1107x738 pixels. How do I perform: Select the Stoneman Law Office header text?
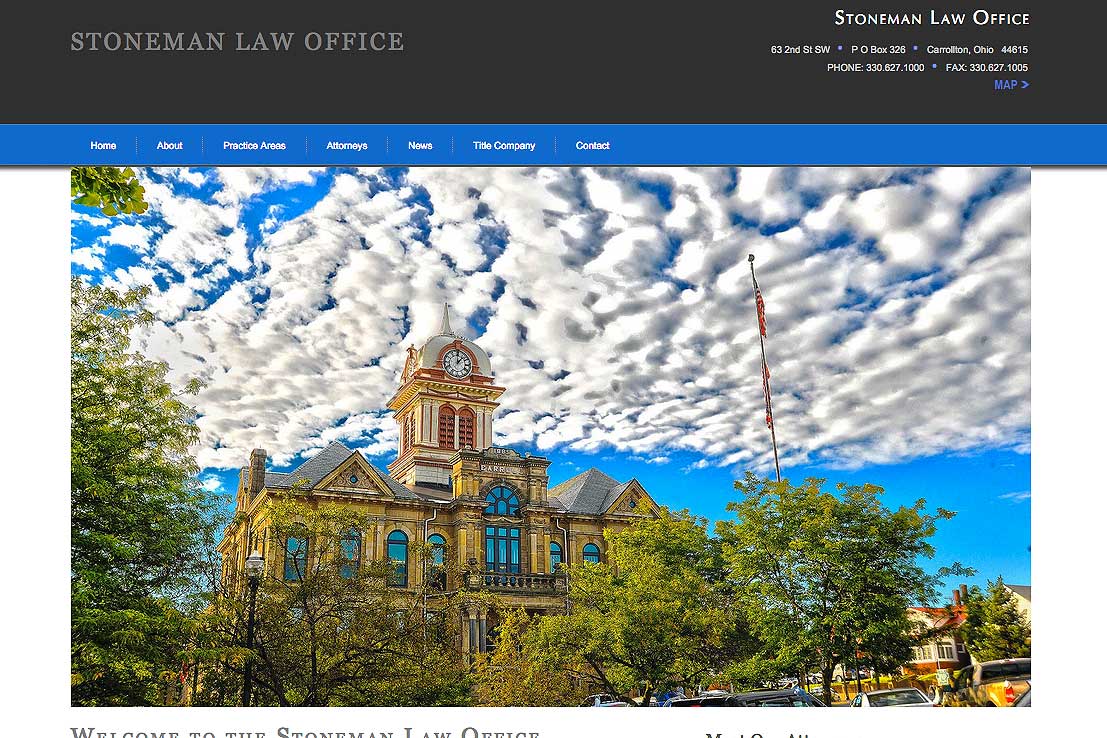coord(236,41)
